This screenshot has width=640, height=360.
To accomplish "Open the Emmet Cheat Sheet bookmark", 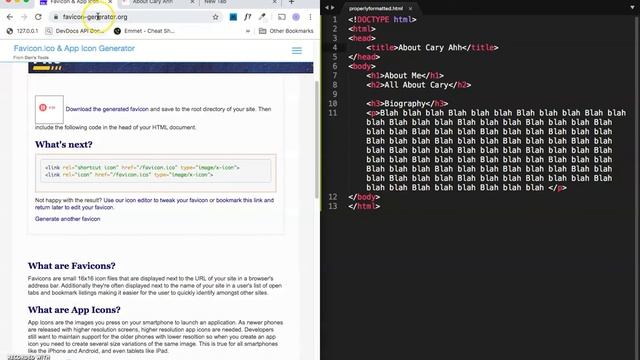I will point(144,31).
